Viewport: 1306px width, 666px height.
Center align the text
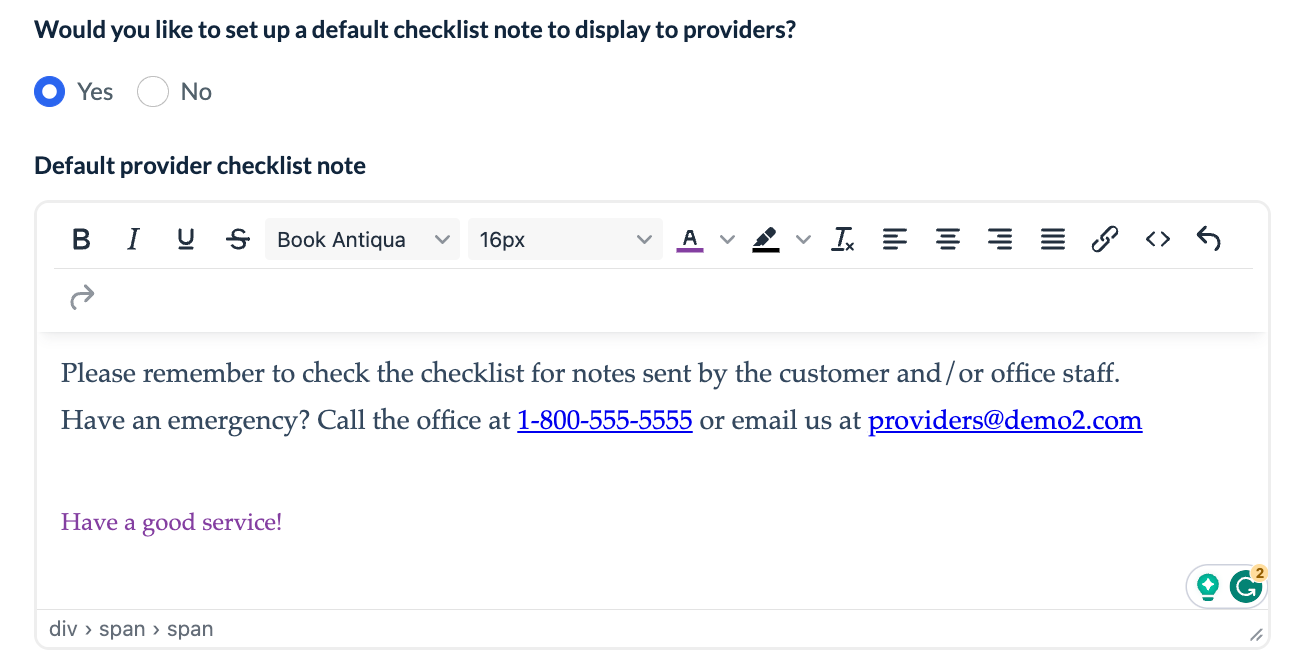(947, 239)
